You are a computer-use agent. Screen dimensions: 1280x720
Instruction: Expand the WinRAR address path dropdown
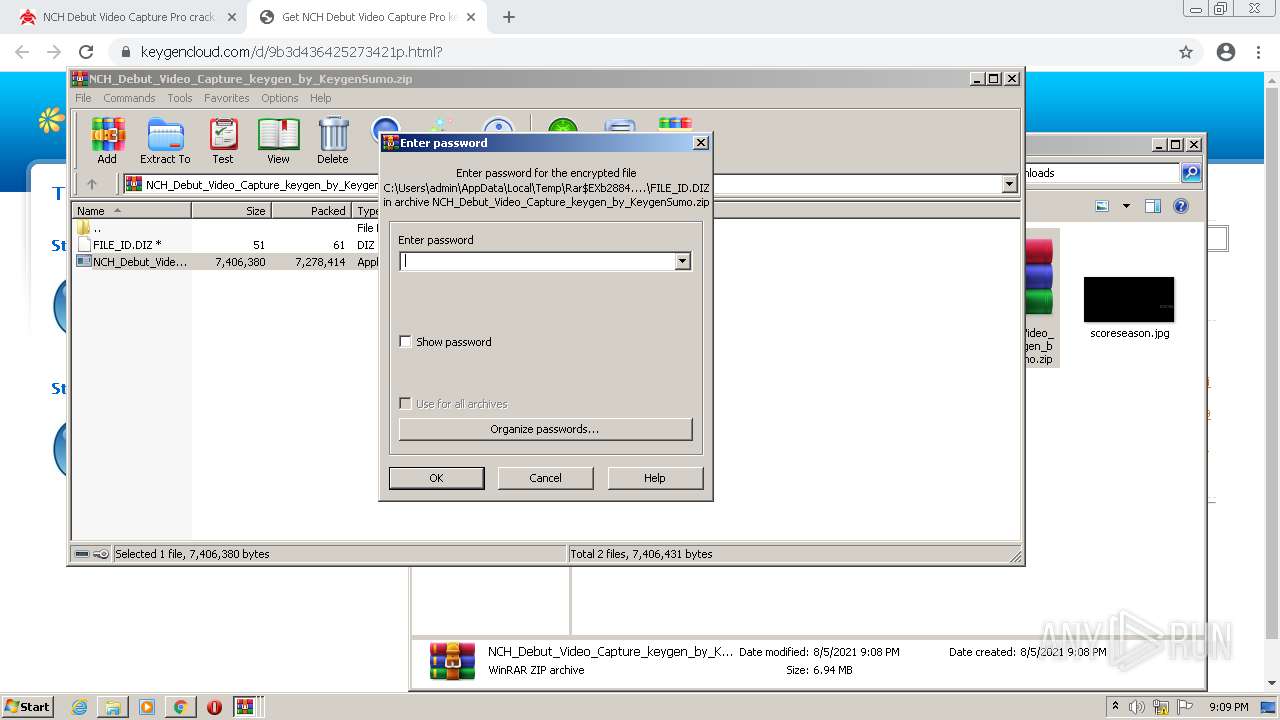(x=1009, y=184)
